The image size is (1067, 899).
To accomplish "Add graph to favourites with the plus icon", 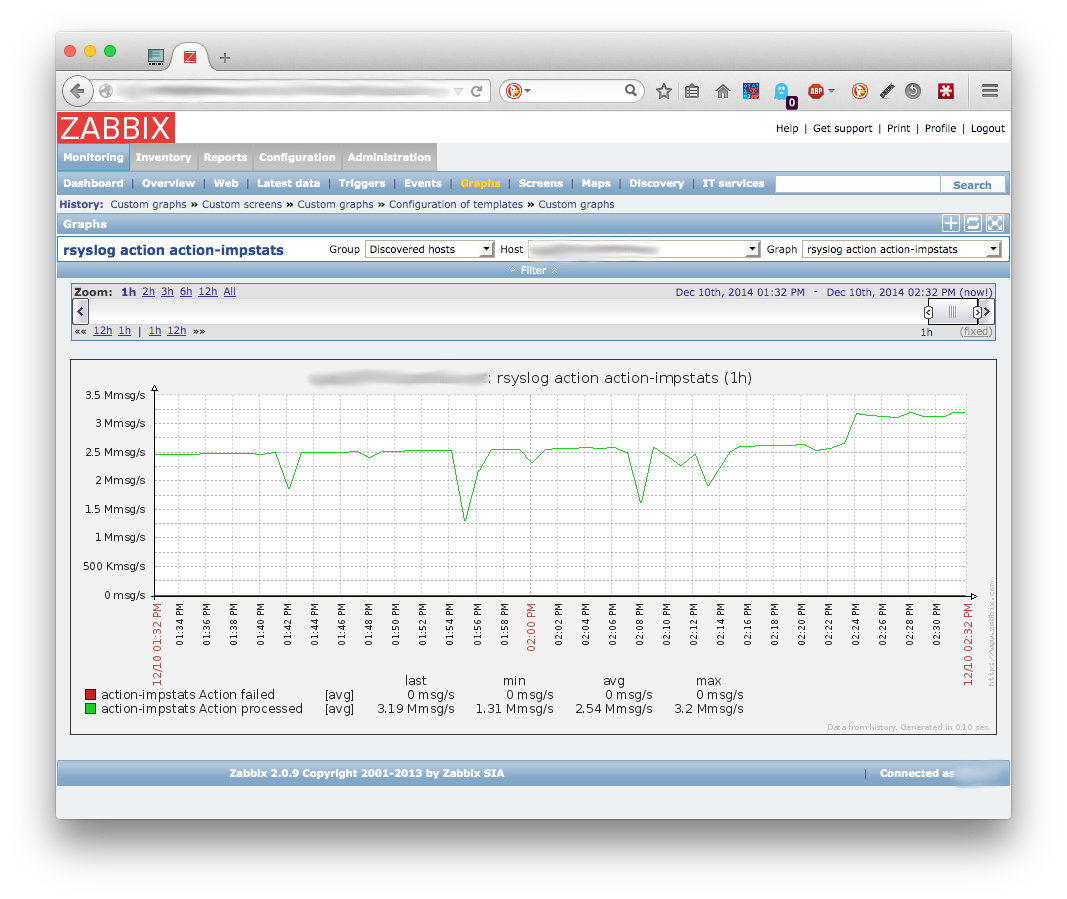I will (x=951, y=223).
